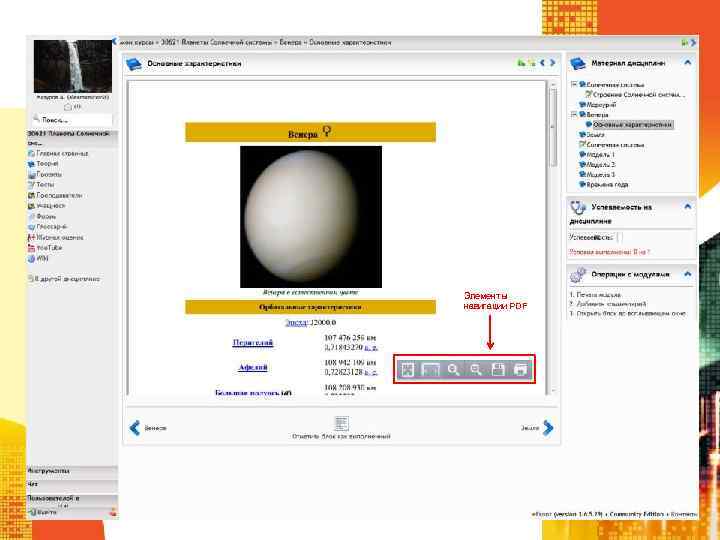Zoom in using PDF toolbar magnifier
The width and height of the screenshot is (720, 540).
pyautogui.click(x=453, y=369)
